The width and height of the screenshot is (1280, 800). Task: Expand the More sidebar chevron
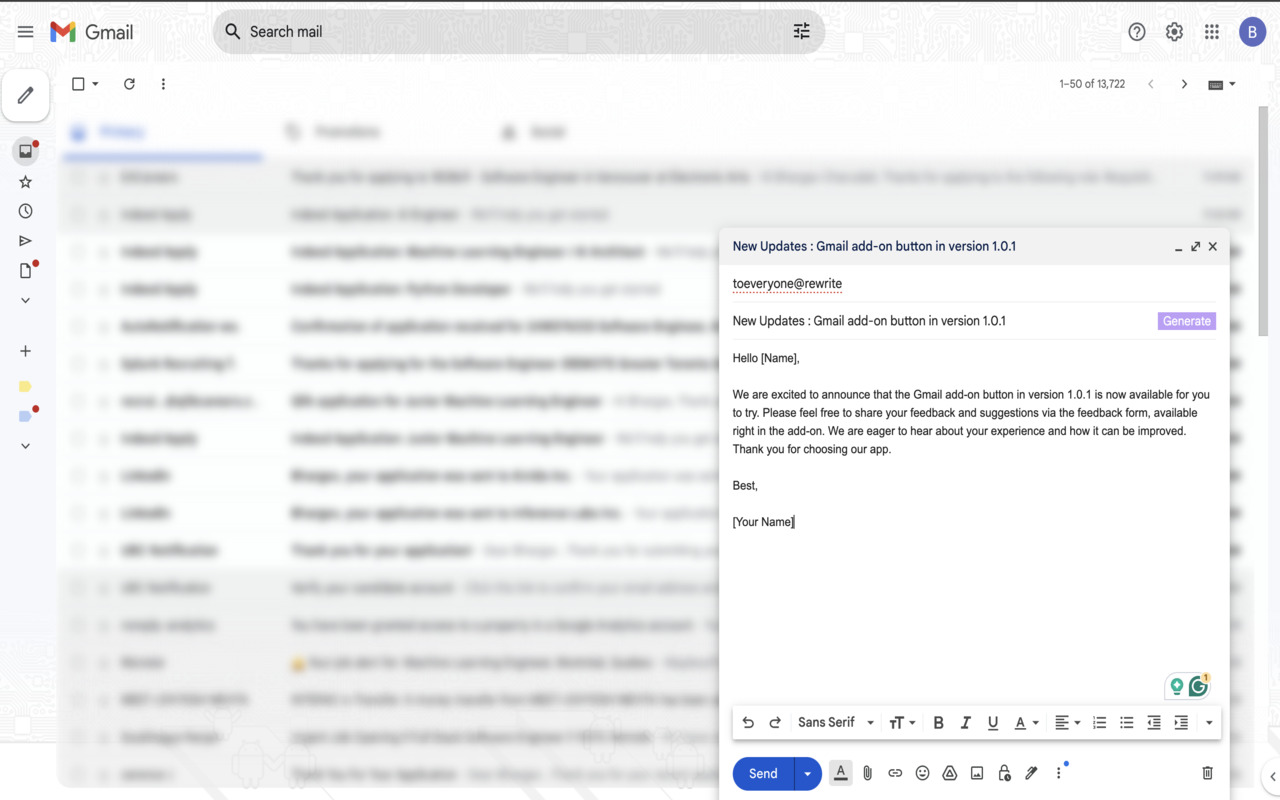coord(26,300)
